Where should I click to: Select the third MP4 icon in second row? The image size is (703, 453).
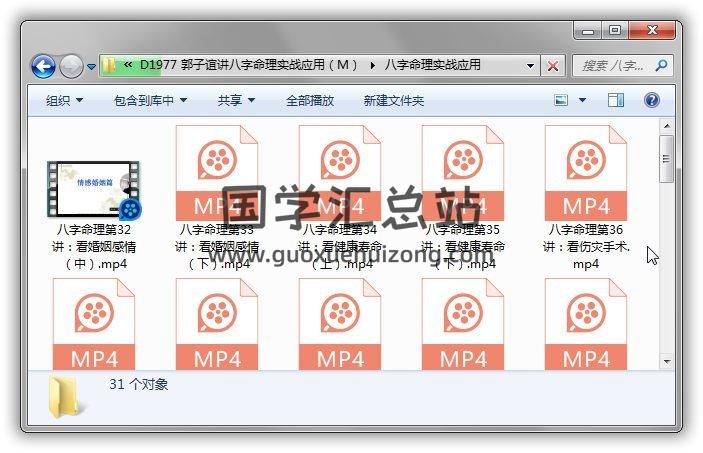tap(340, 324)
